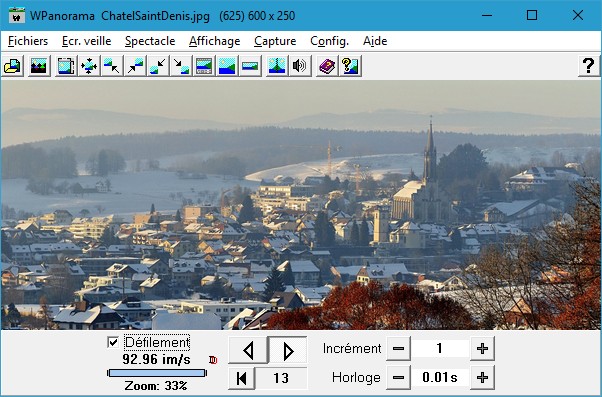Open the Aide menu
The width and height of the screenshot is (602, 397).
point(375,41)
